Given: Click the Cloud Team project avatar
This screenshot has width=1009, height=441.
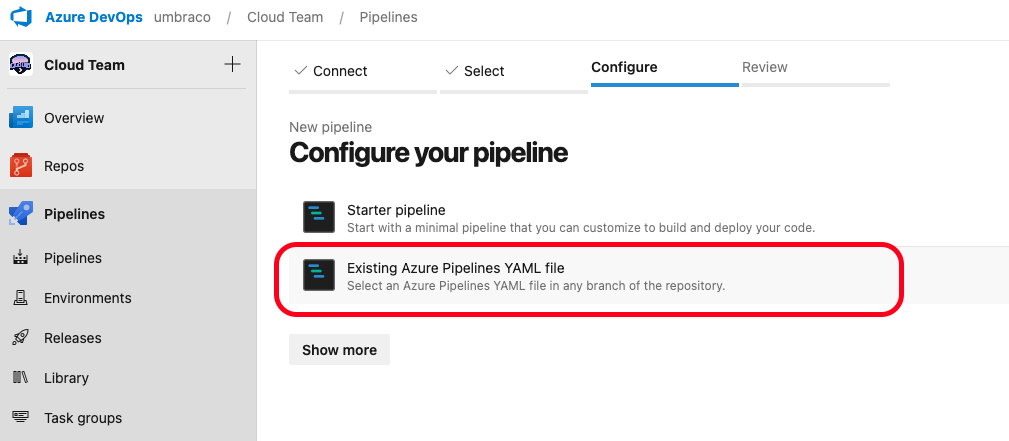Looking at the screenshot, I should pyautogui.click(x=21, y=65).
